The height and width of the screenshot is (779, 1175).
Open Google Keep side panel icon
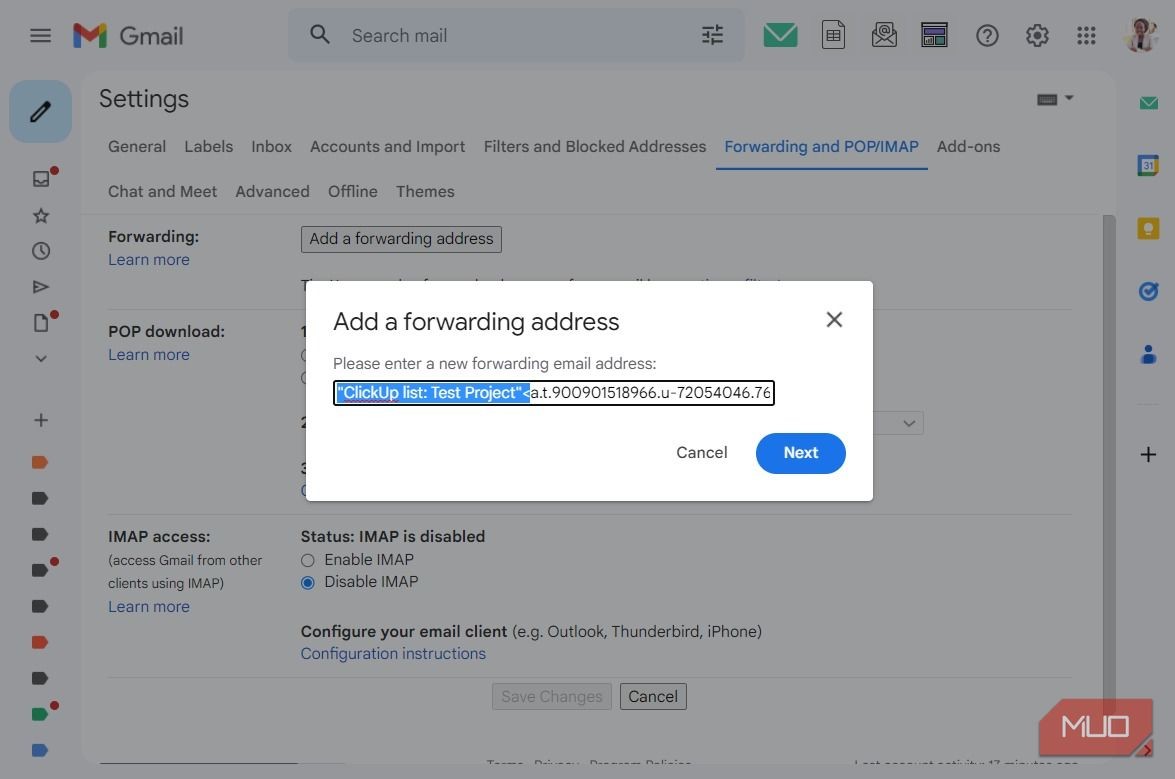coord(1148,228)
